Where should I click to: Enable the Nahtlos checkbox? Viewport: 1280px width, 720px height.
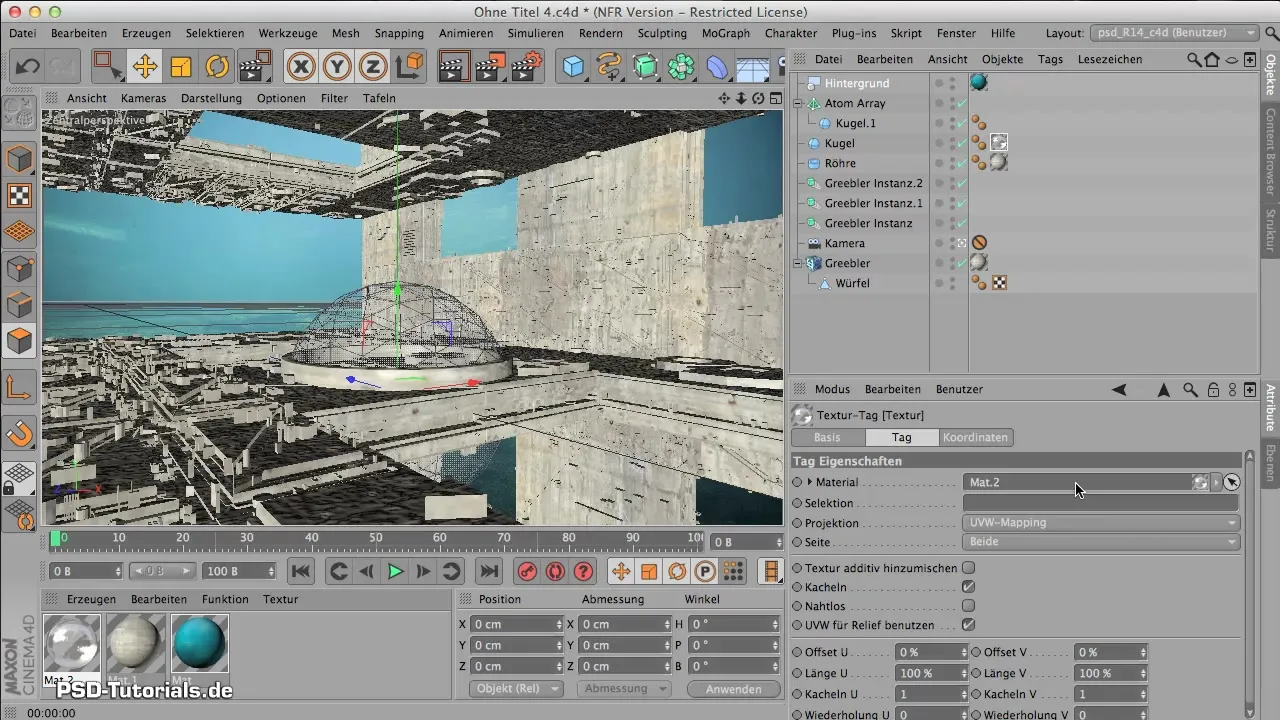[968, 606]
